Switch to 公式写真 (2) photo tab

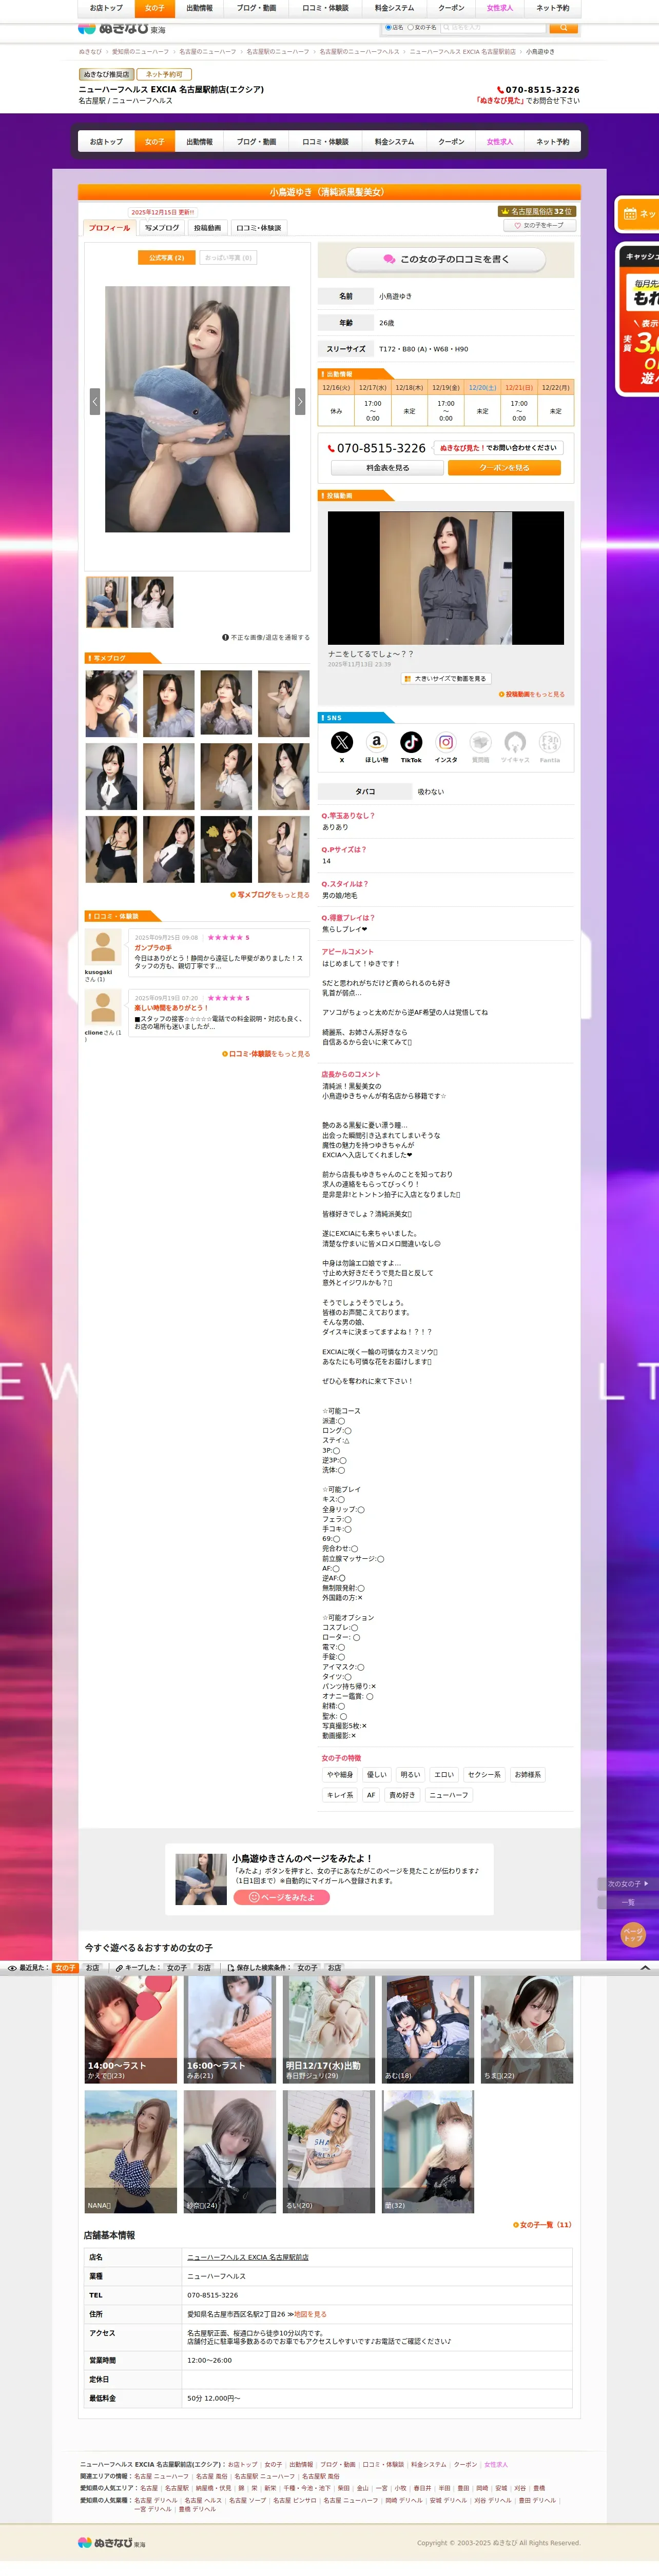pos(166,258)
